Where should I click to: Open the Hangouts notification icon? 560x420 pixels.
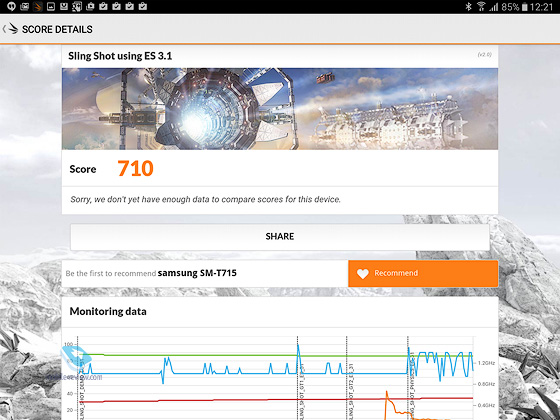[x=11, y=6]
